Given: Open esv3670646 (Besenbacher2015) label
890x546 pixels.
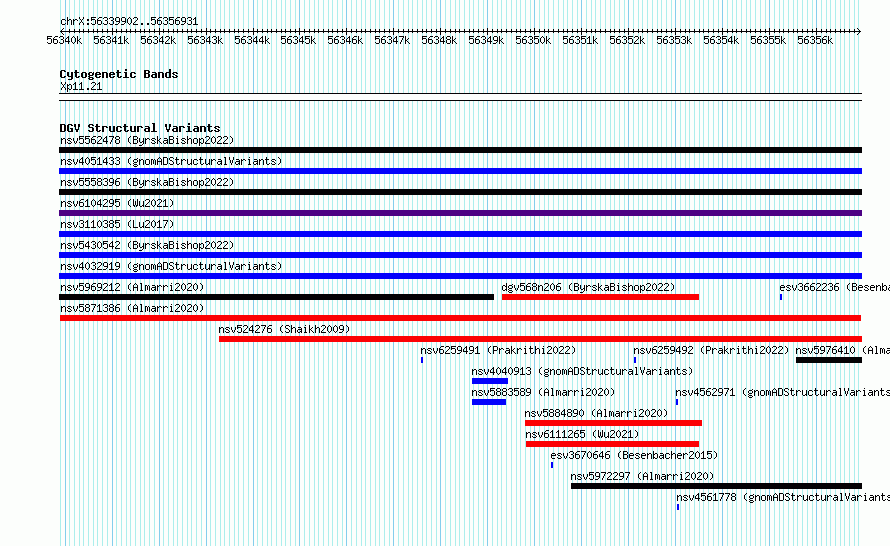Looking at the screenshot, I should tap(634, 455).
